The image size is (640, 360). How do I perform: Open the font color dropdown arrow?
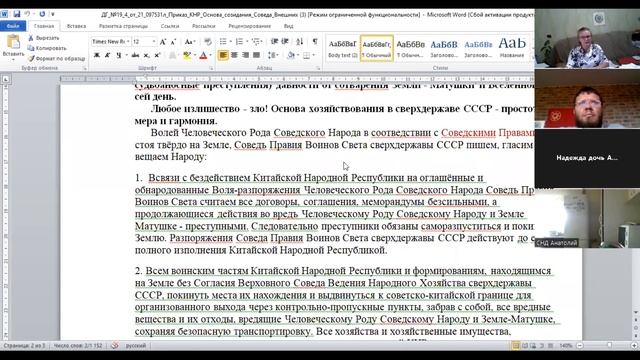pyautogui.click(x=211, y=55)
